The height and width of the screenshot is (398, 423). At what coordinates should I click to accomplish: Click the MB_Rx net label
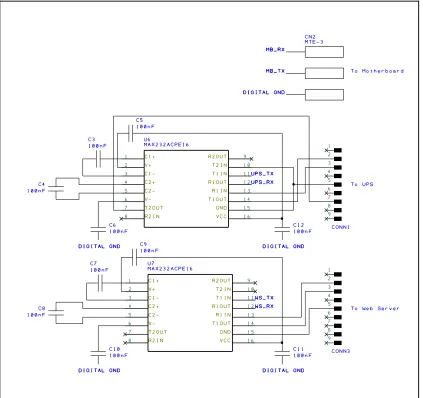pos(275,49)
